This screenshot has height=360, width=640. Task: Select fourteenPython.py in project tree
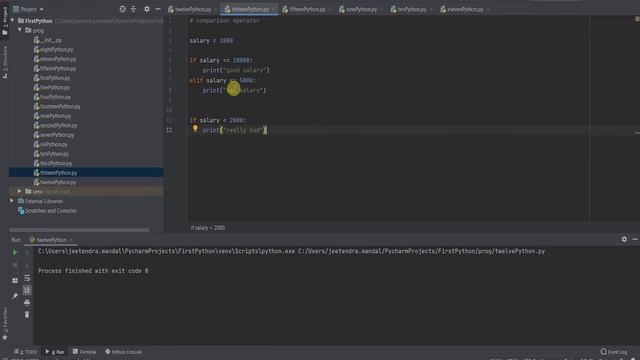57,107
